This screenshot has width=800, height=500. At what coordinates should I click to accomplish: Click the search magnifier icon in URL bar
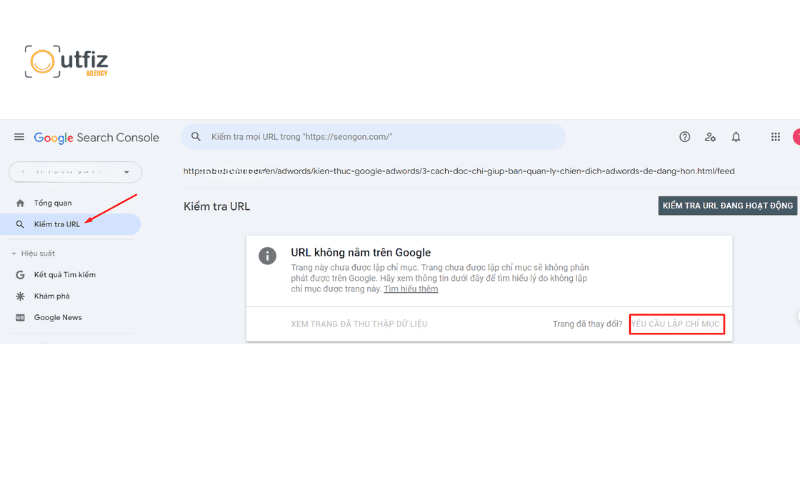tap(196, 137)
